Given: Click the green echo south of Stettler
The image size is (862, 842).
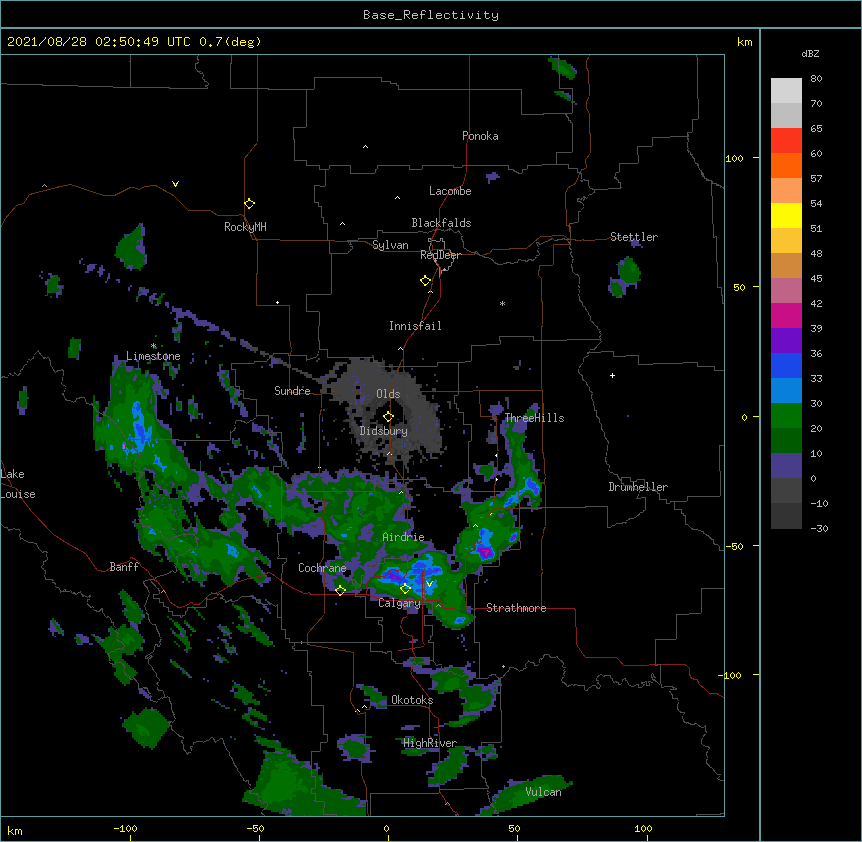Looking at the screenshot, I should point(627,277).
